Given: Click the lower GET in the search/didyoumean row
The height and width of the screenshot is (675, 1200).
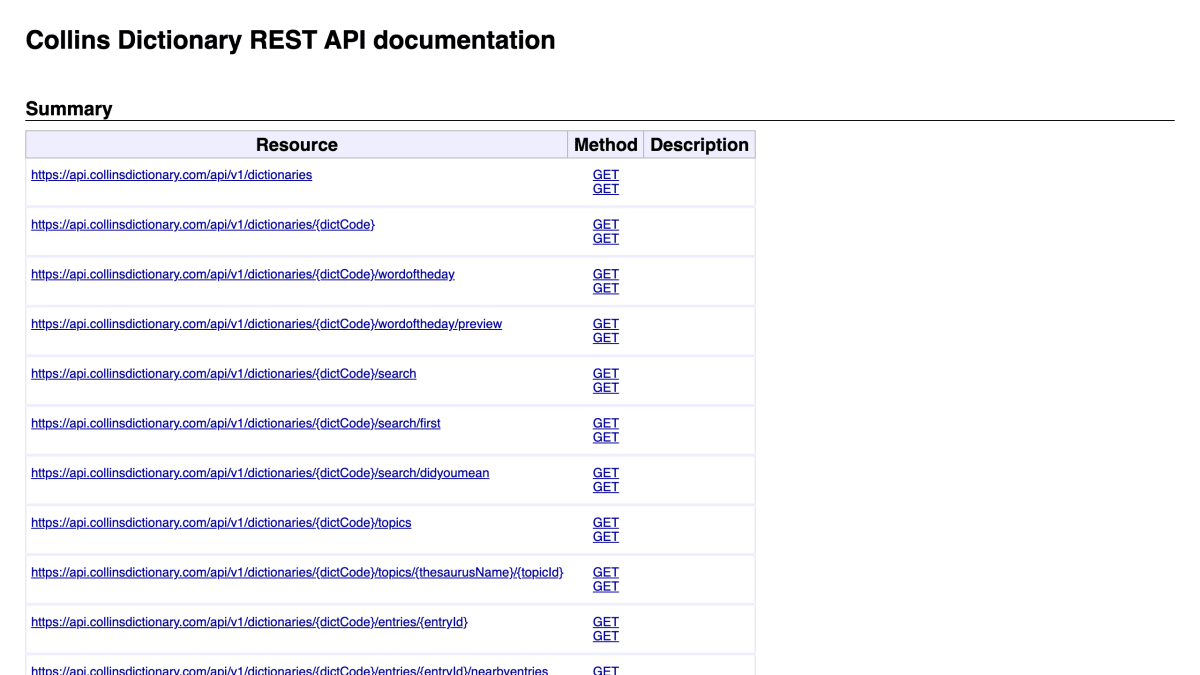Looking at the screenshot, I should click(x=606, y=487).
